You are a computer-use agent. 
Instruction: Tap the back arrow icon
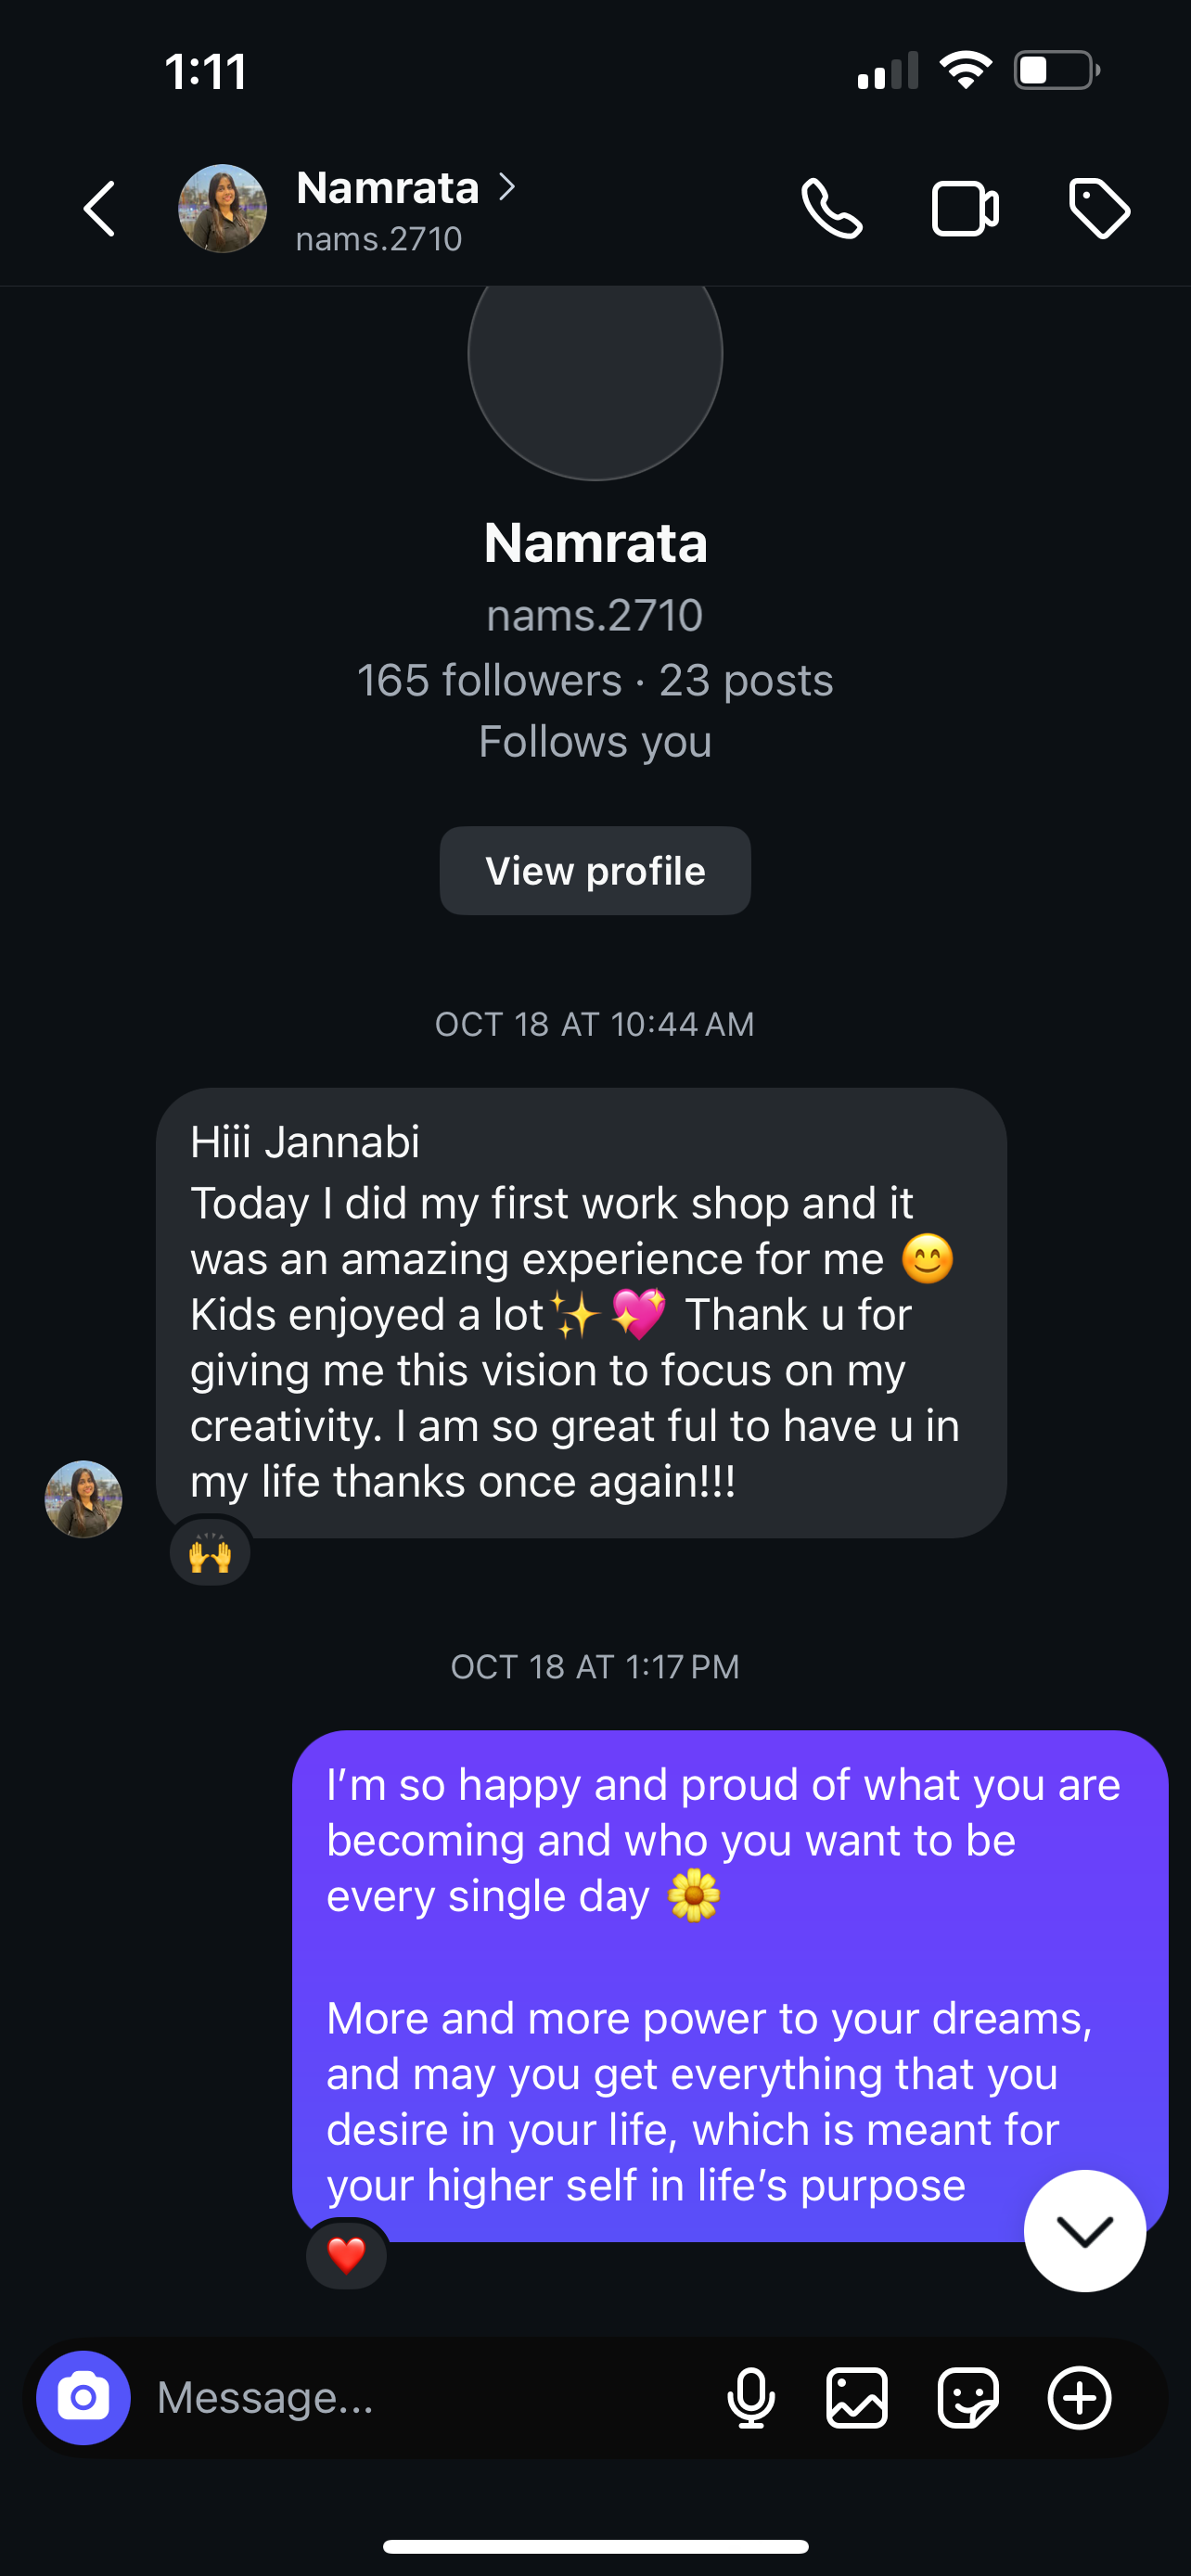[99, 209]
